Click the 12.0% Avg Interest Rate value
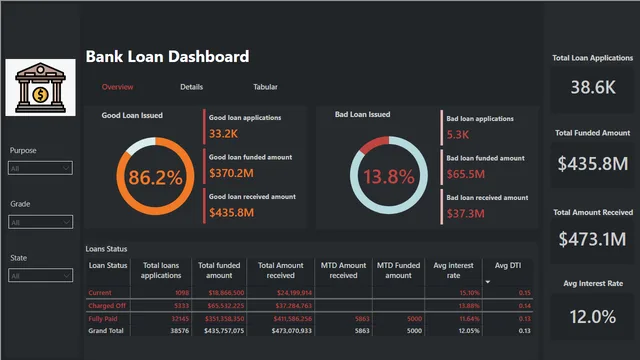Viewport: 640px width, 360px height. (x=593, y=317)
